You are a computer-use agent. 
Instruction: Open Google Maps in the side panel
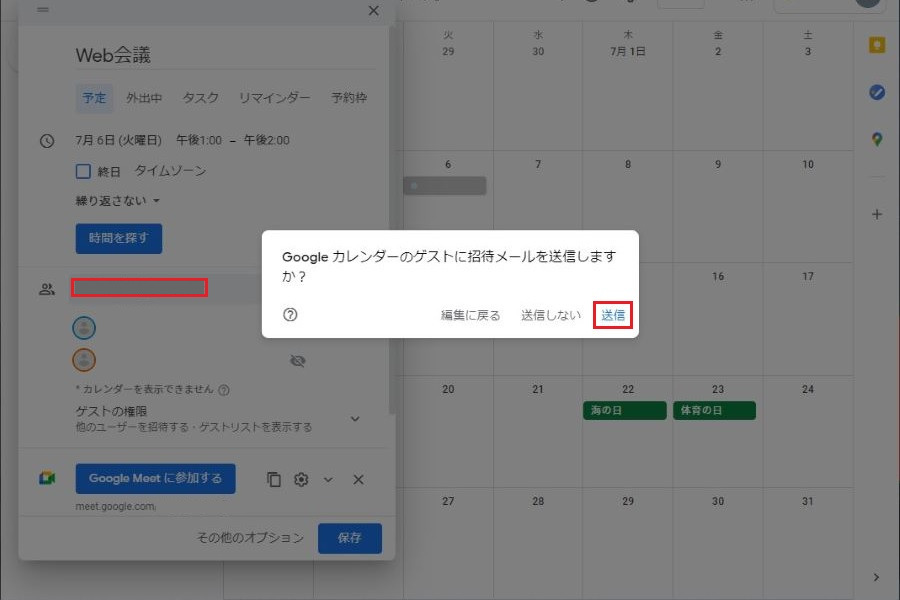[x=877, y=139]
